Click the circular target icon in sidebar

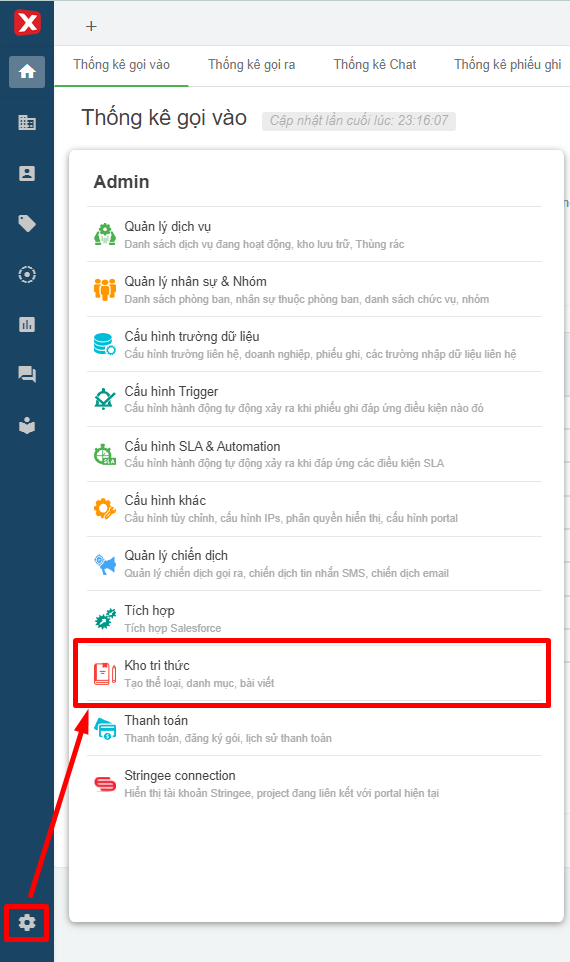pos(27,274)
